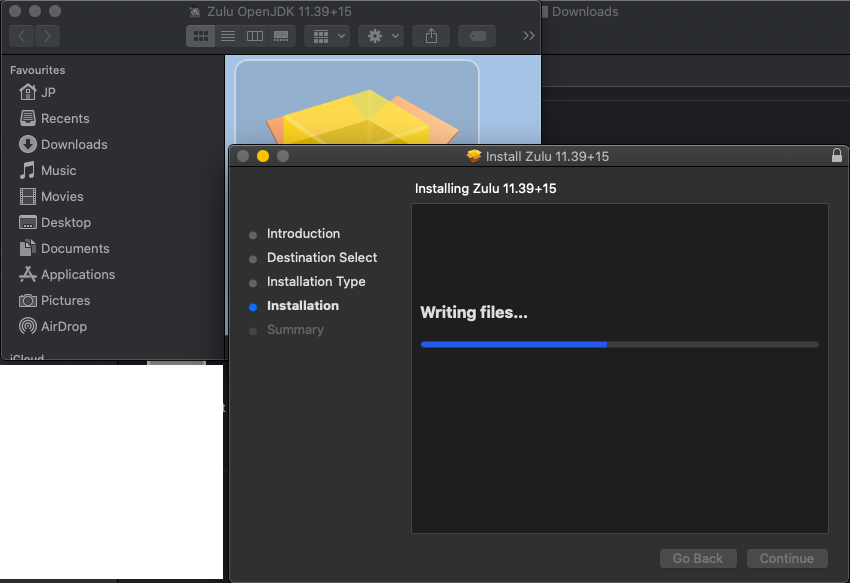Image resolution: width=850 pixels, height=583 pixels.
Task: Switch Finder to column view
Action: click(255, 36)
